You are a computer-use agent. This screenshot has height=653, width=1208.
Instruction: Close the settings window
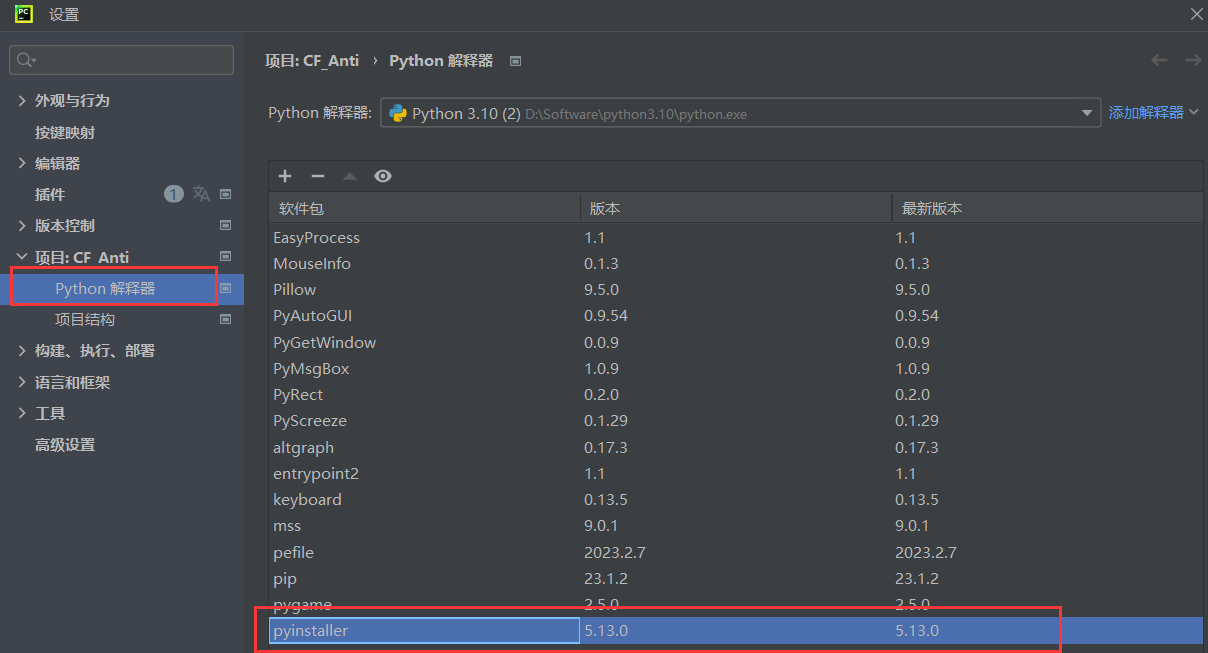click(x=1196, y=14)
